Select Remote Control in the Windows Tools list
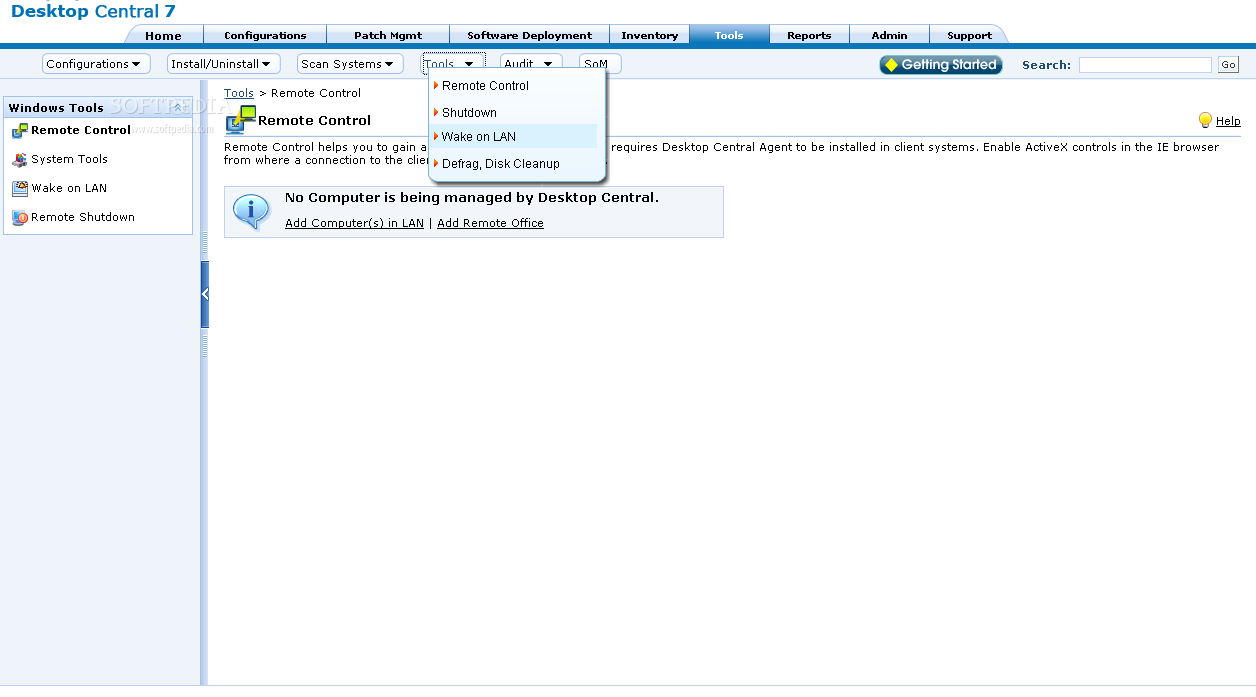The image size is (1256, 697). [x=81, y=130]
